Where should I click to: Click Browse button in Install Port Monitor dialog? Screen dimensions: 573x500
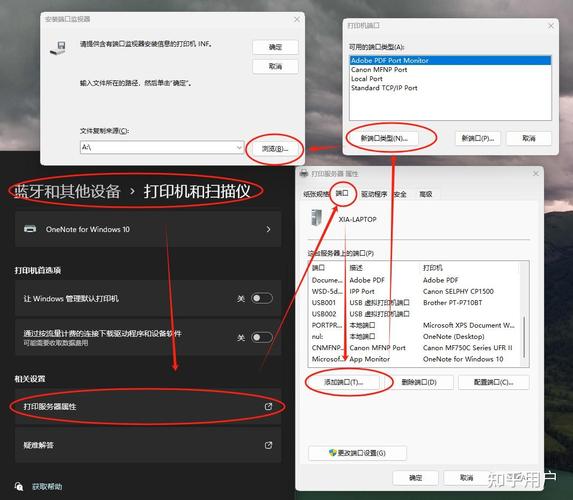pyautogui.click(x=275, y=148)
